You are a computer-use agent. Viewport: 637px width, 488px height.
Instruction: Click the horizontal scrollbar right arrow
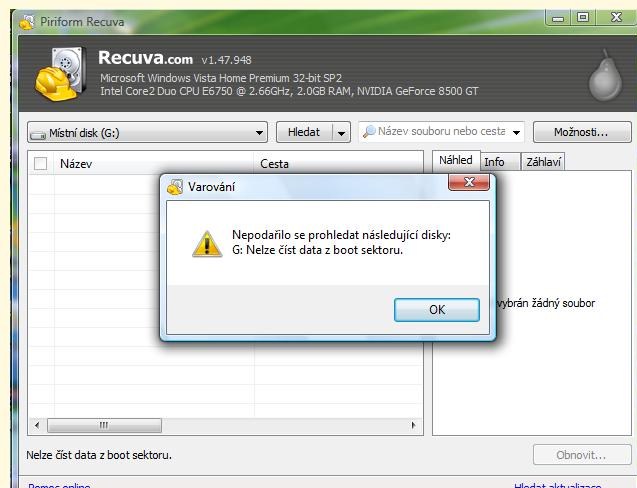414,425
